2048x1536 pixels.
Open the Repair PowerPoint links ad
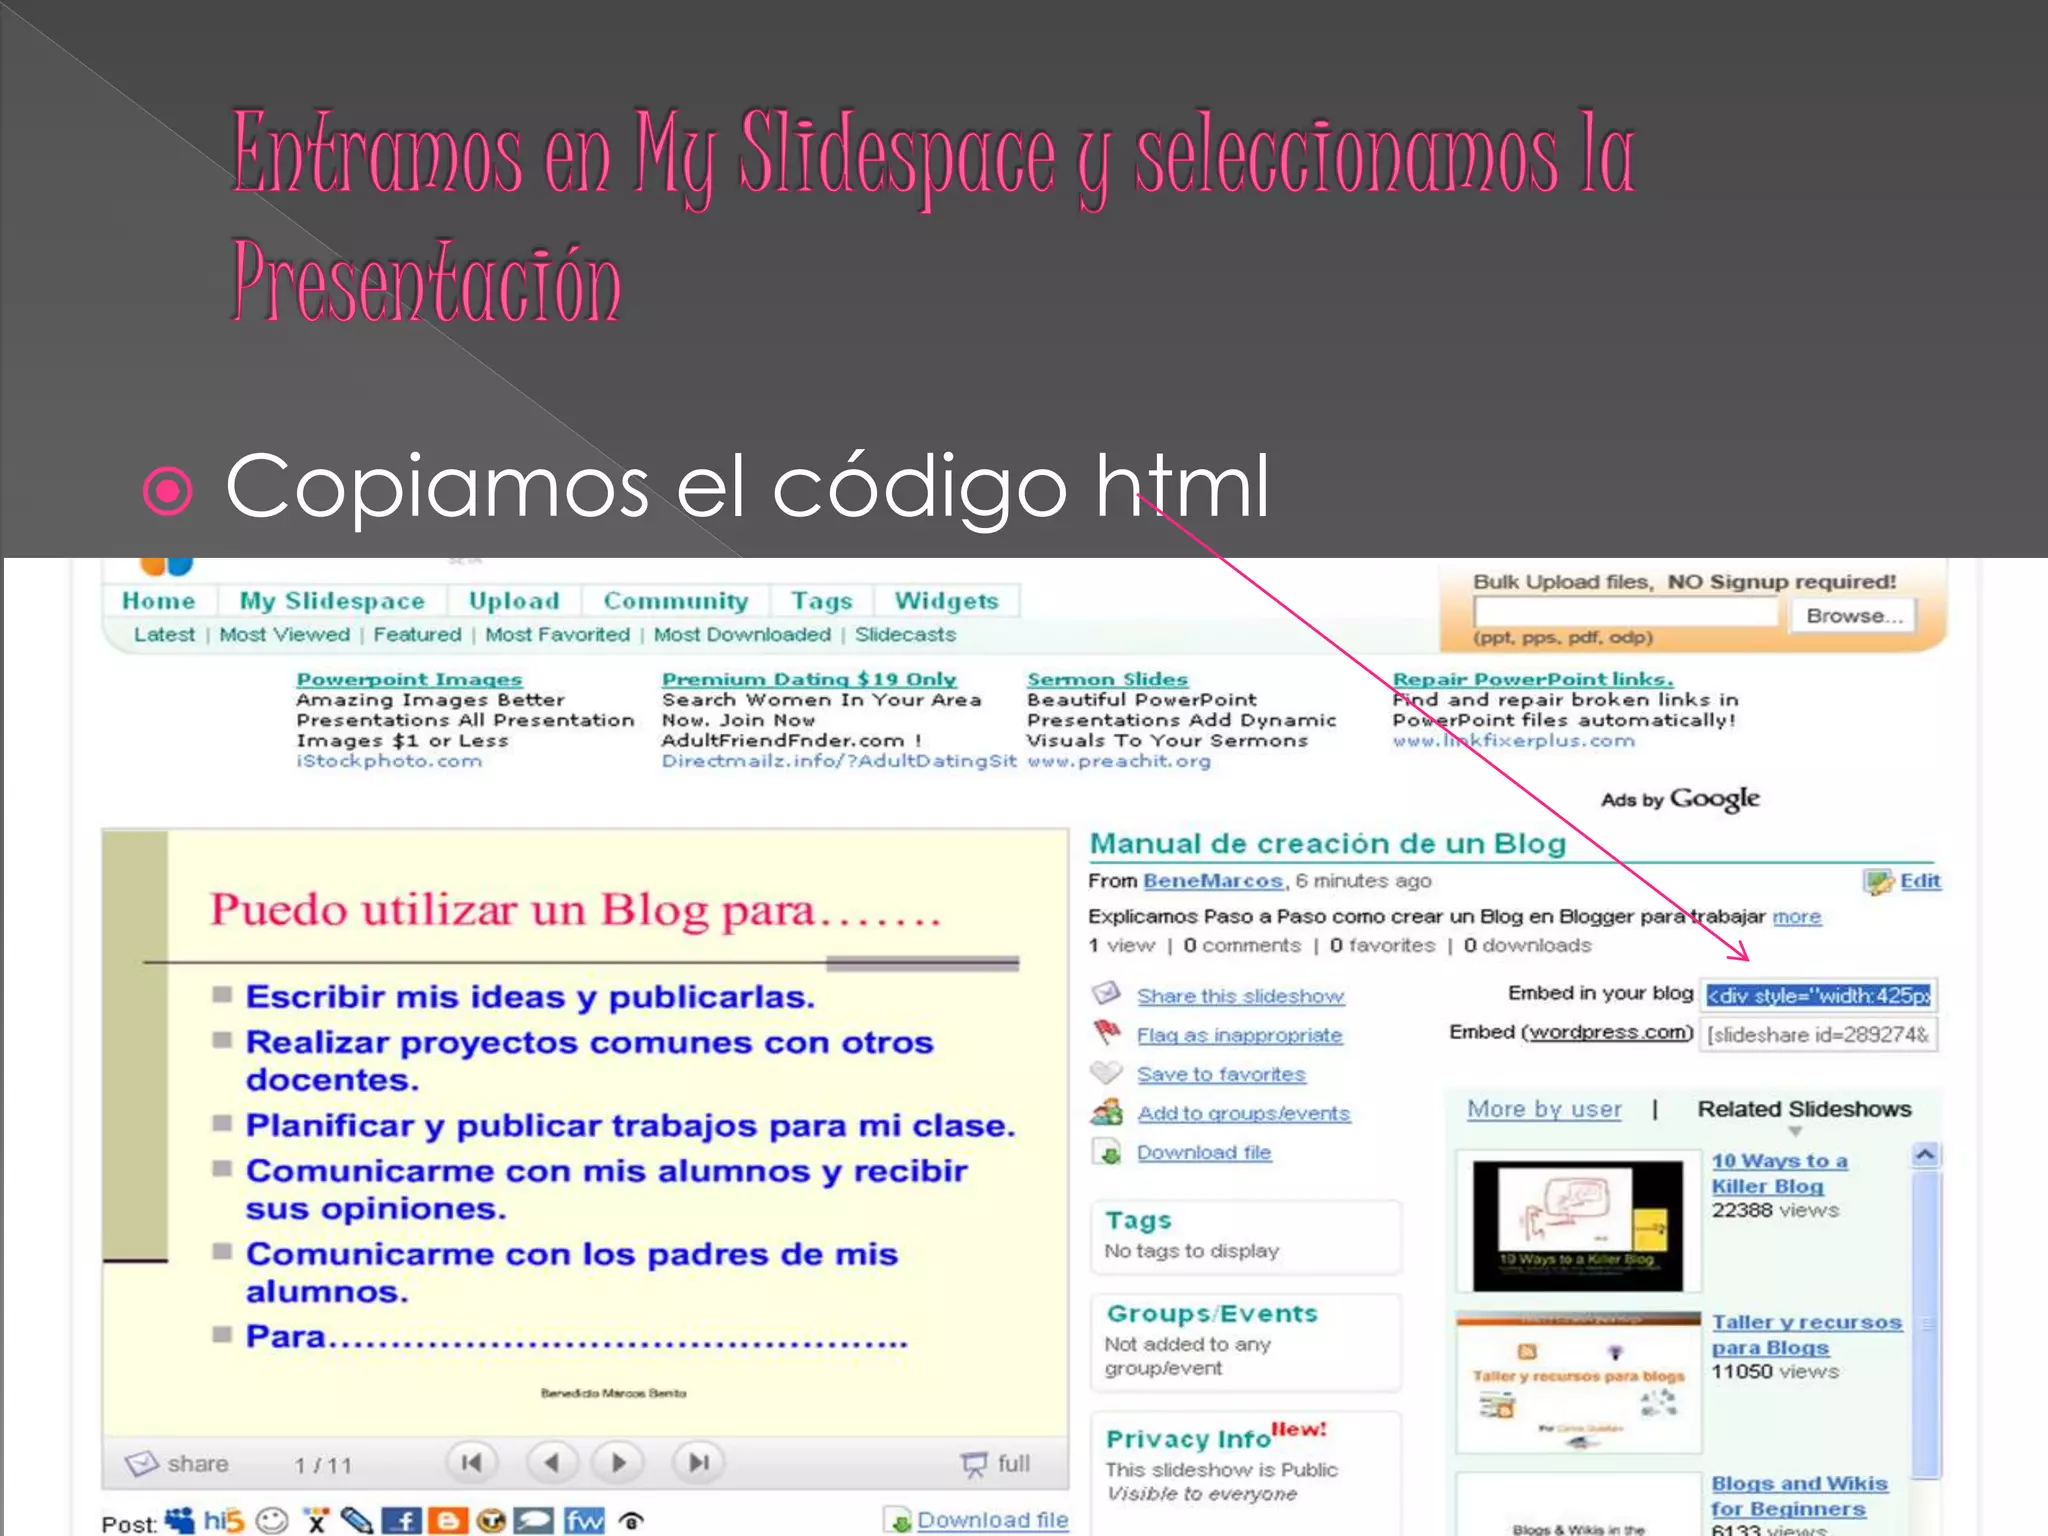pos(1533,679)
